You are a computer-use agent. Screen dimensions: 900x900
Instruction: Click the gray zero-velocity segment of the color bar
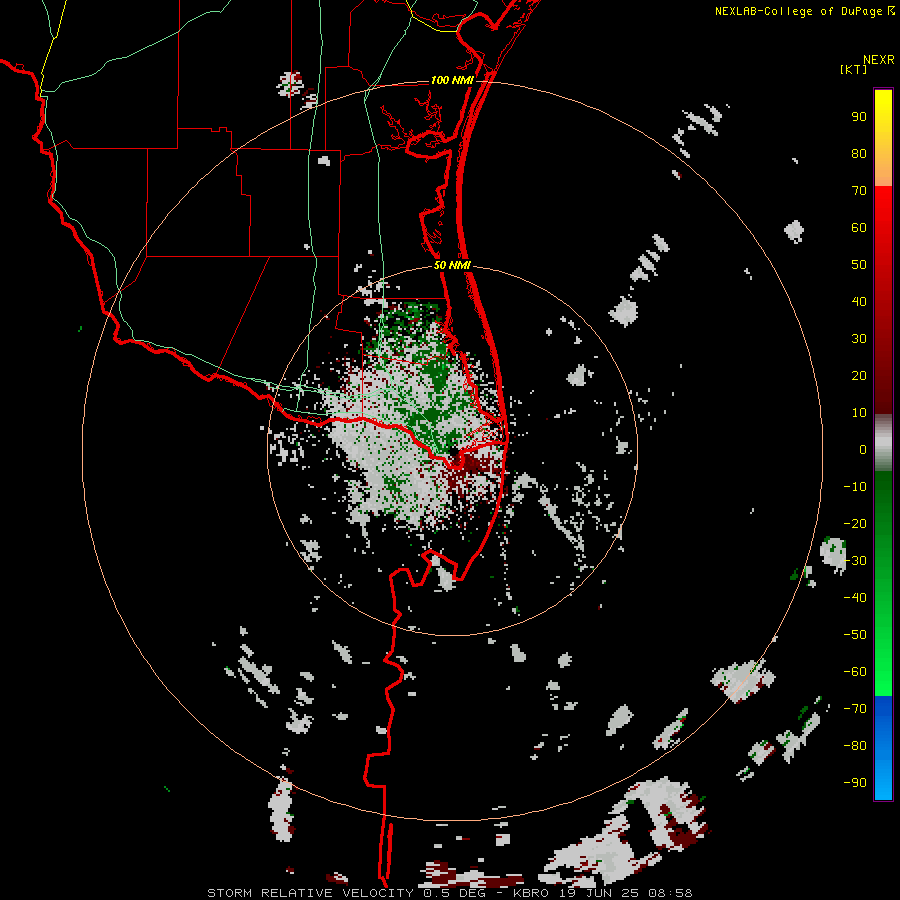pyautogui.click(x=883, y=443)
